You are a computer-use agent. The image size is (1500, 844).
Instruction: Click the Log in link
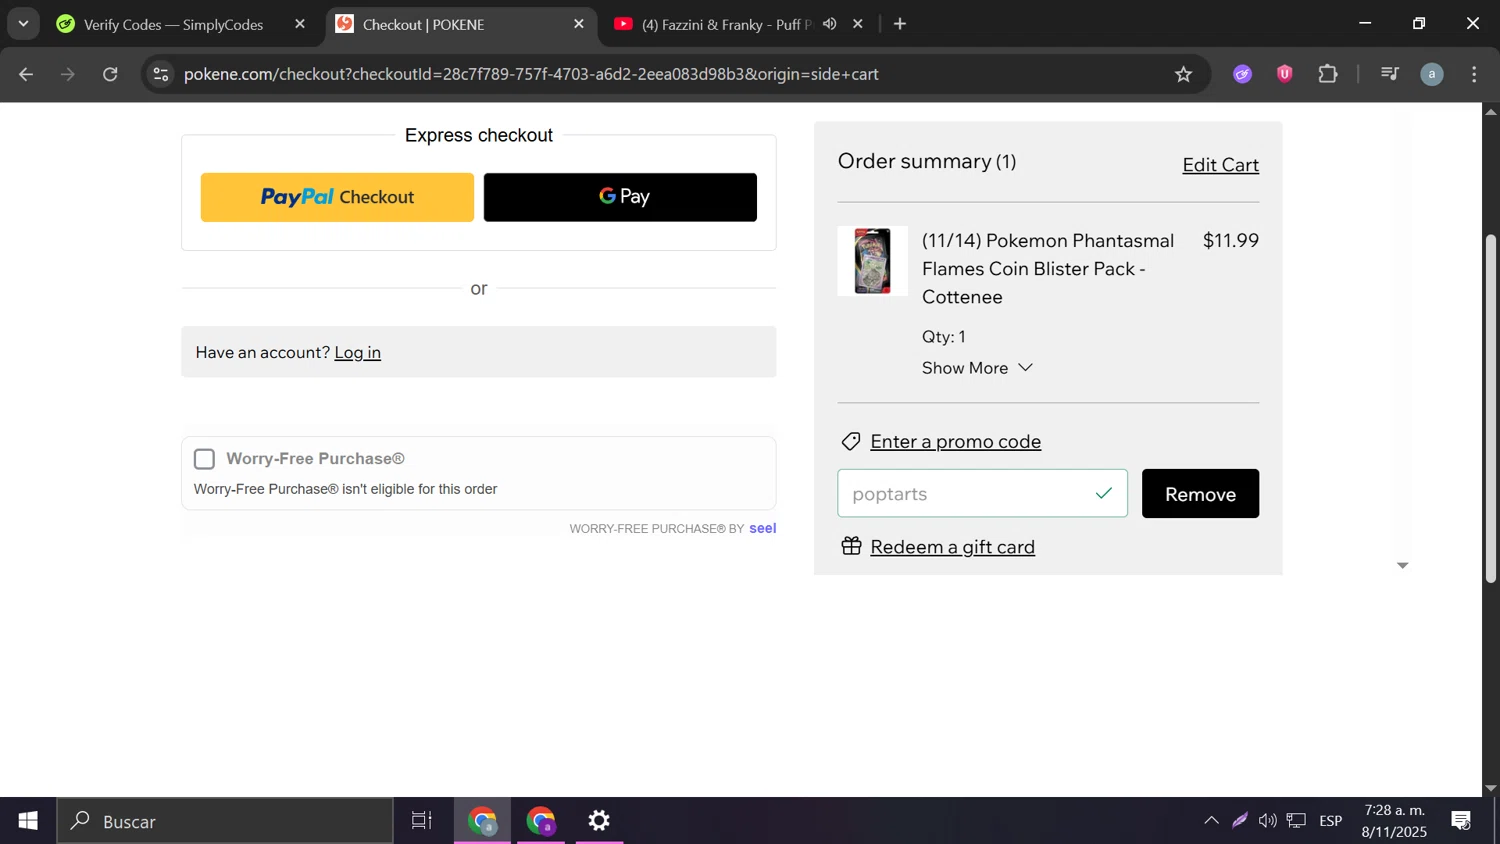[357, 352]
